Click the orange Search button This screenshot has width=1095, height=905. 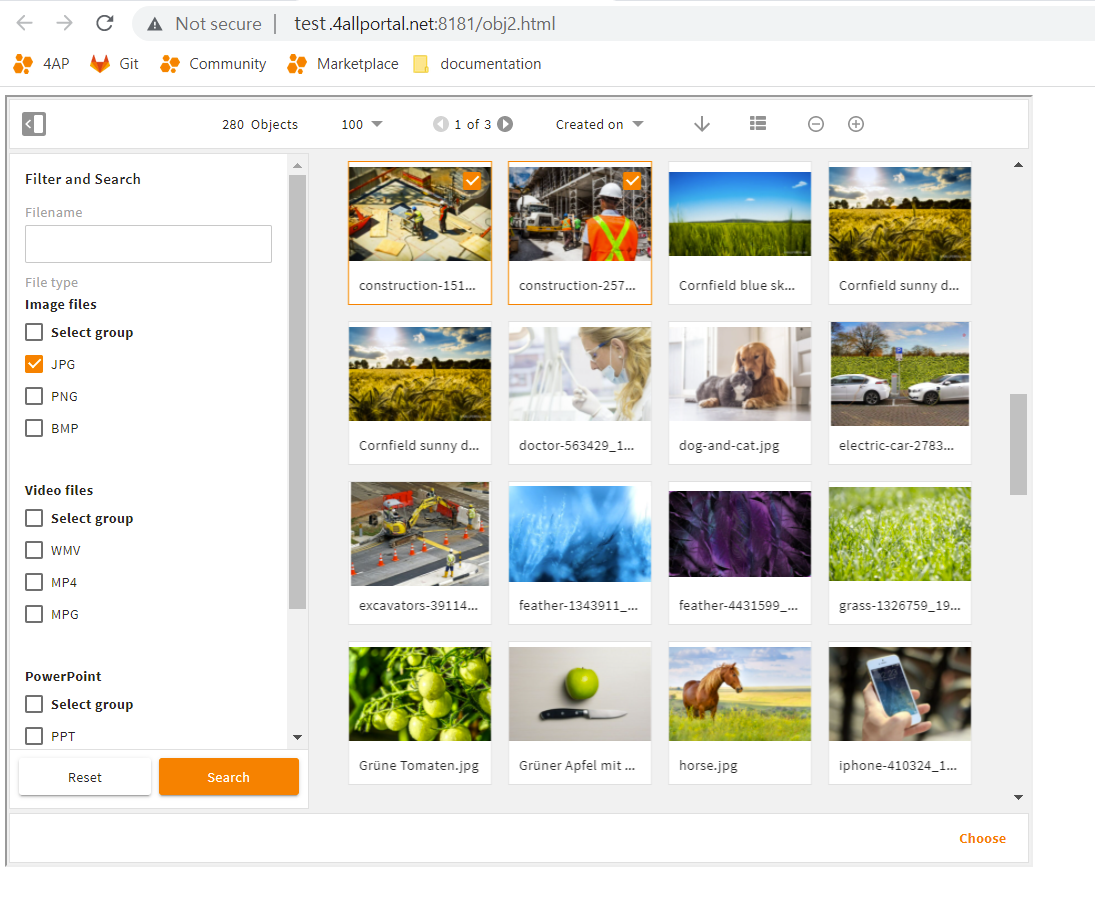coord(229,777)
